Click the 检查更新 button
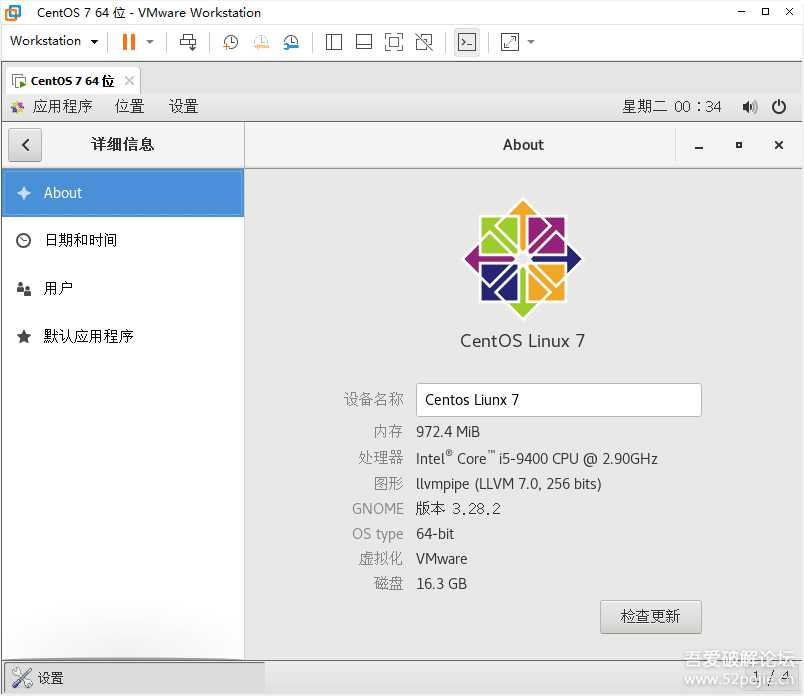804x696 pixels. tap(651, 617)
